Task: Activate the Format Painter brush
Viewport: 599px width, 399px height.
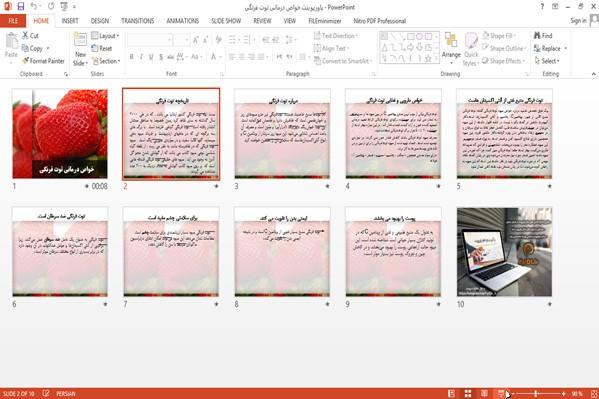Action: click(43, 61)
